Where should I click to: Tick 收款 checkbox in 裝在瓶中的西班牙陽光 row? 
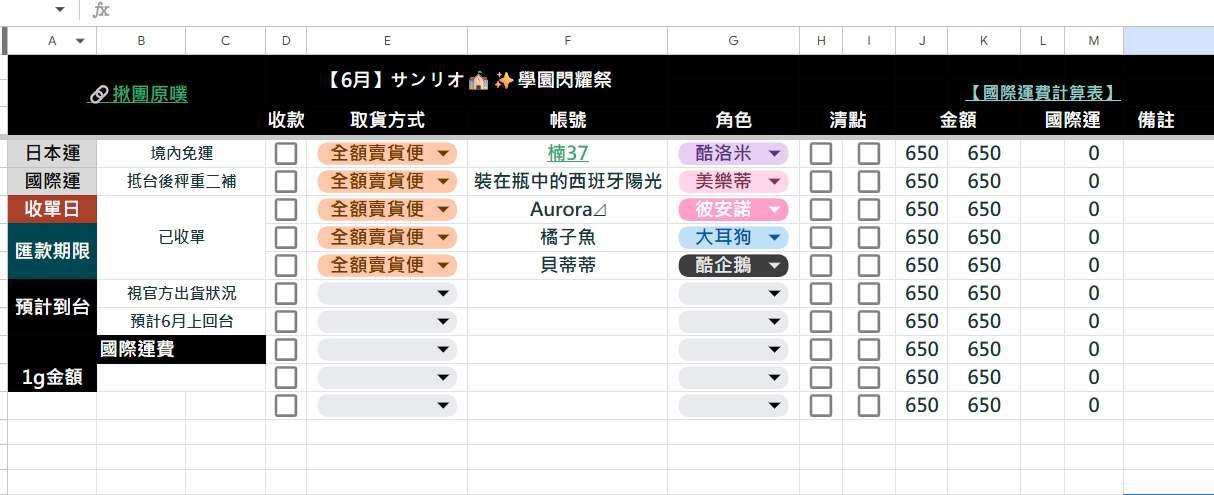click(x=286, y=181)
